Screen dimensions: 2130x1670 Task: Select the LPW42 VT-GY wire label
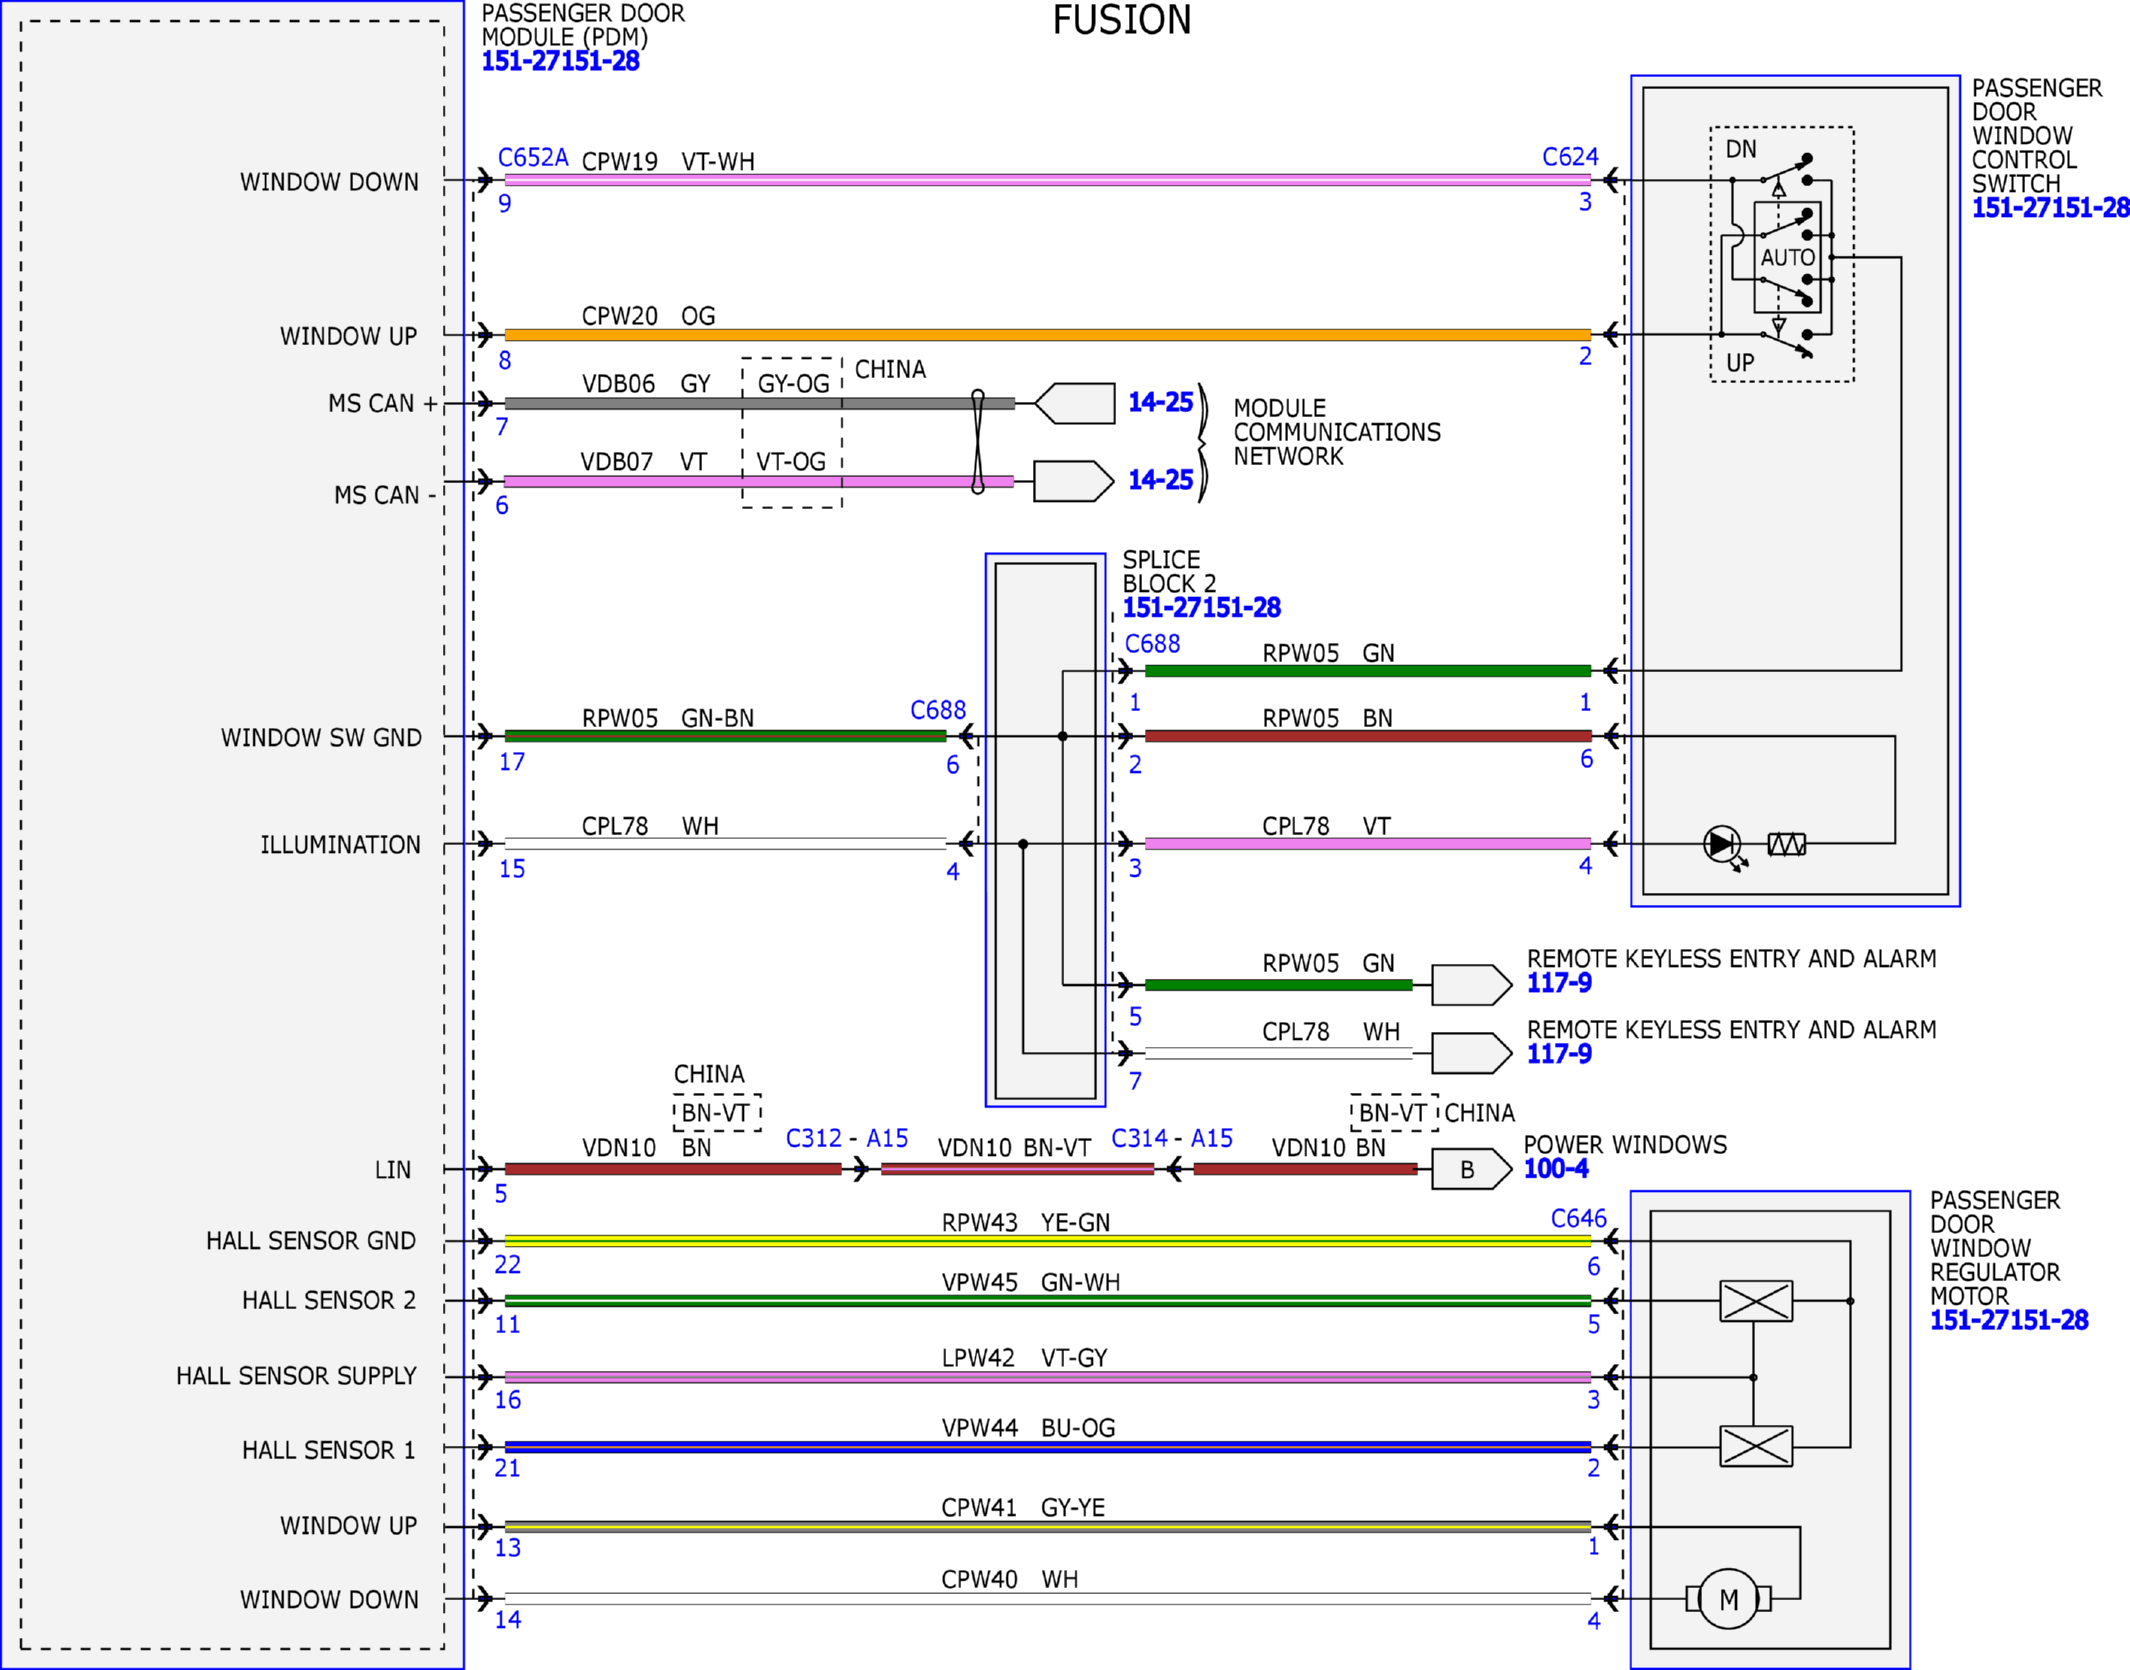tap(1025, 1358)
